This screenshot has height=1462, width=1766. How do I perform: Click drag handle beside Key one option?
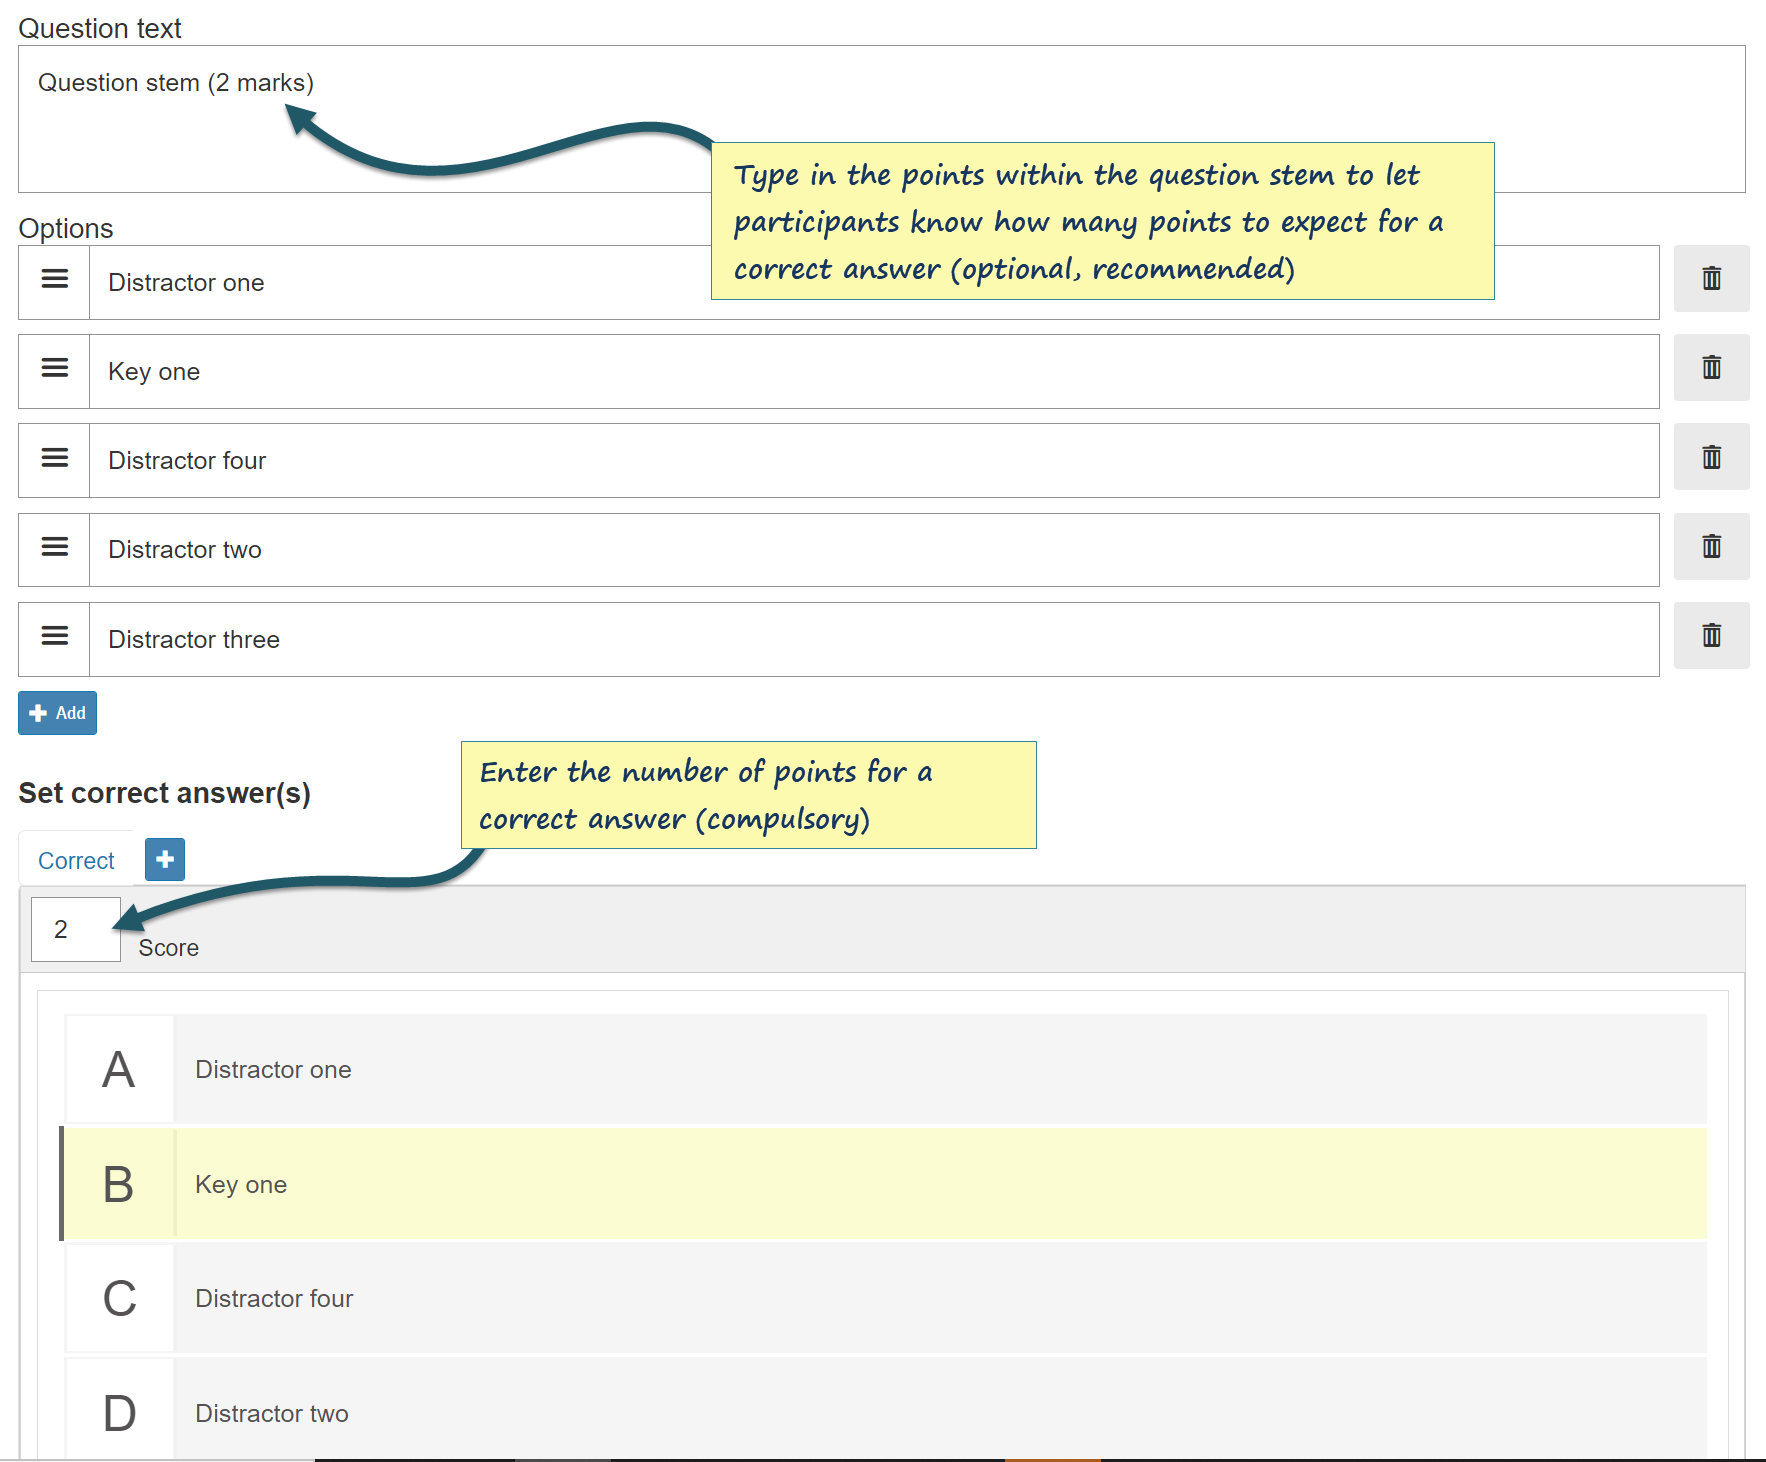(55, 369)
